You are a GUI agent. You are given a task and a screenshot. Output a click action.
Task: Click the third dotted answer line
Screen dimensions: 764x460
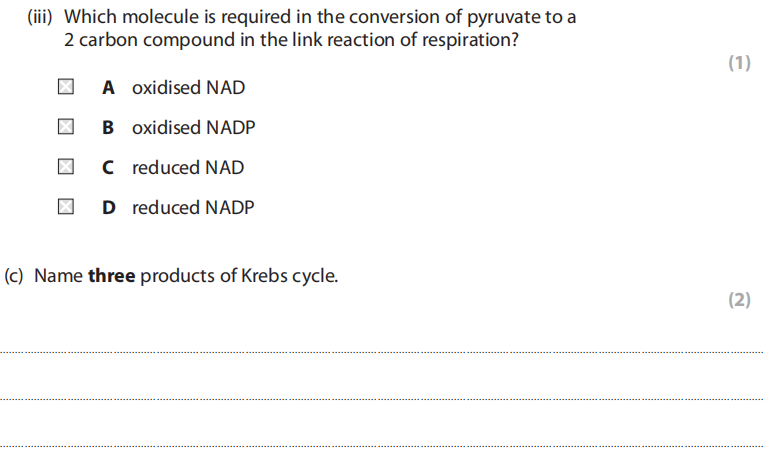(382, 446)
